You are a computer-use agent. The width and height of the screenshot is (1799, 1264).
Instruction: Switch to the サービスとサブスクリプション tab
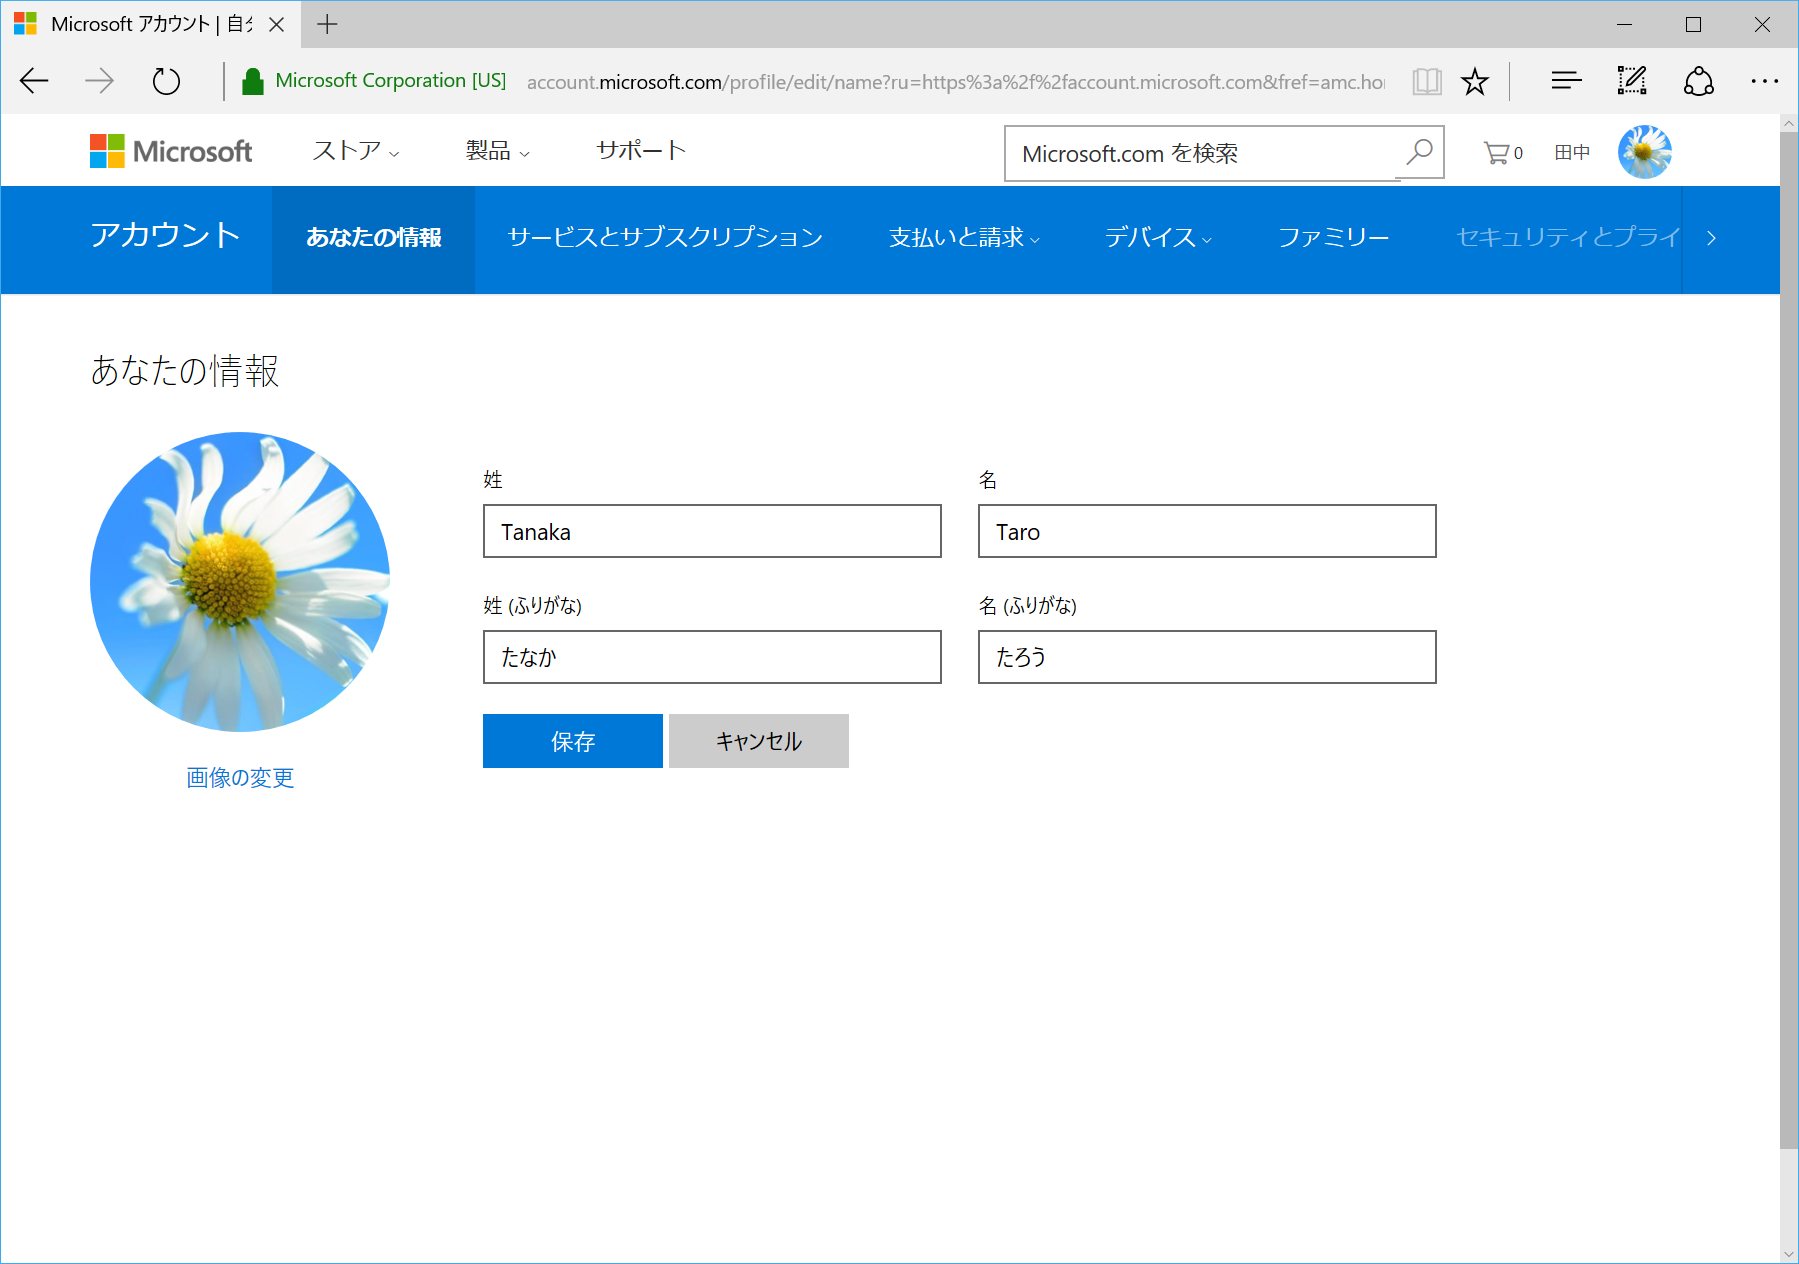coord(665,238)
